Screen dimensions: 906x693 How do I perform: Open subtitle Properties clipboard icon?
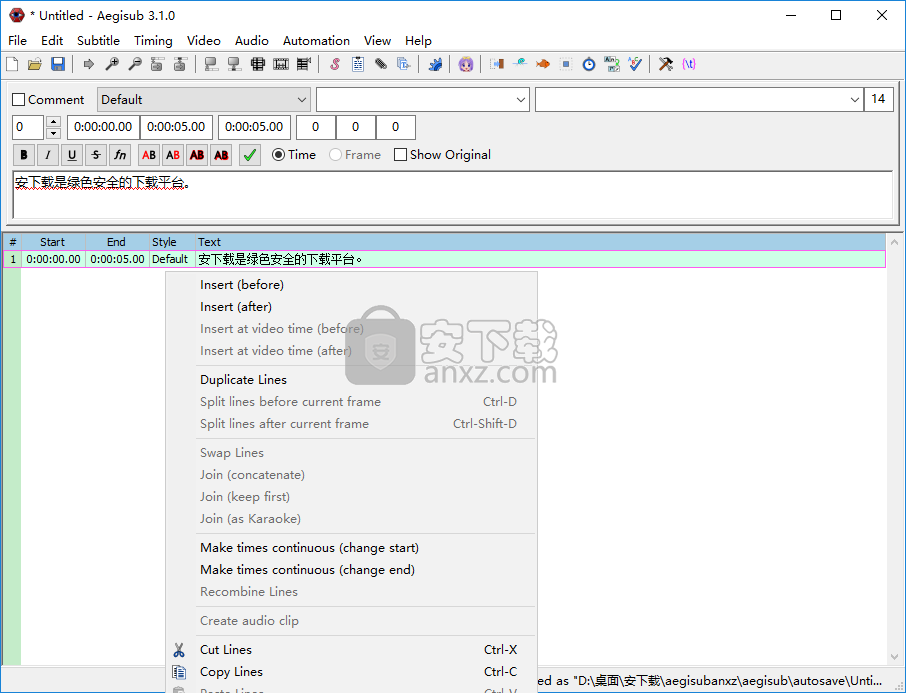pos(358,64)
